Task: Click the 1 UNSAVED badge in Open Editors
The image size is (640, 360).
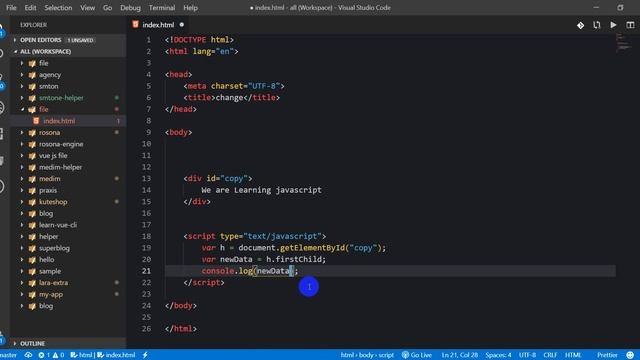Action: click(80, 40)
